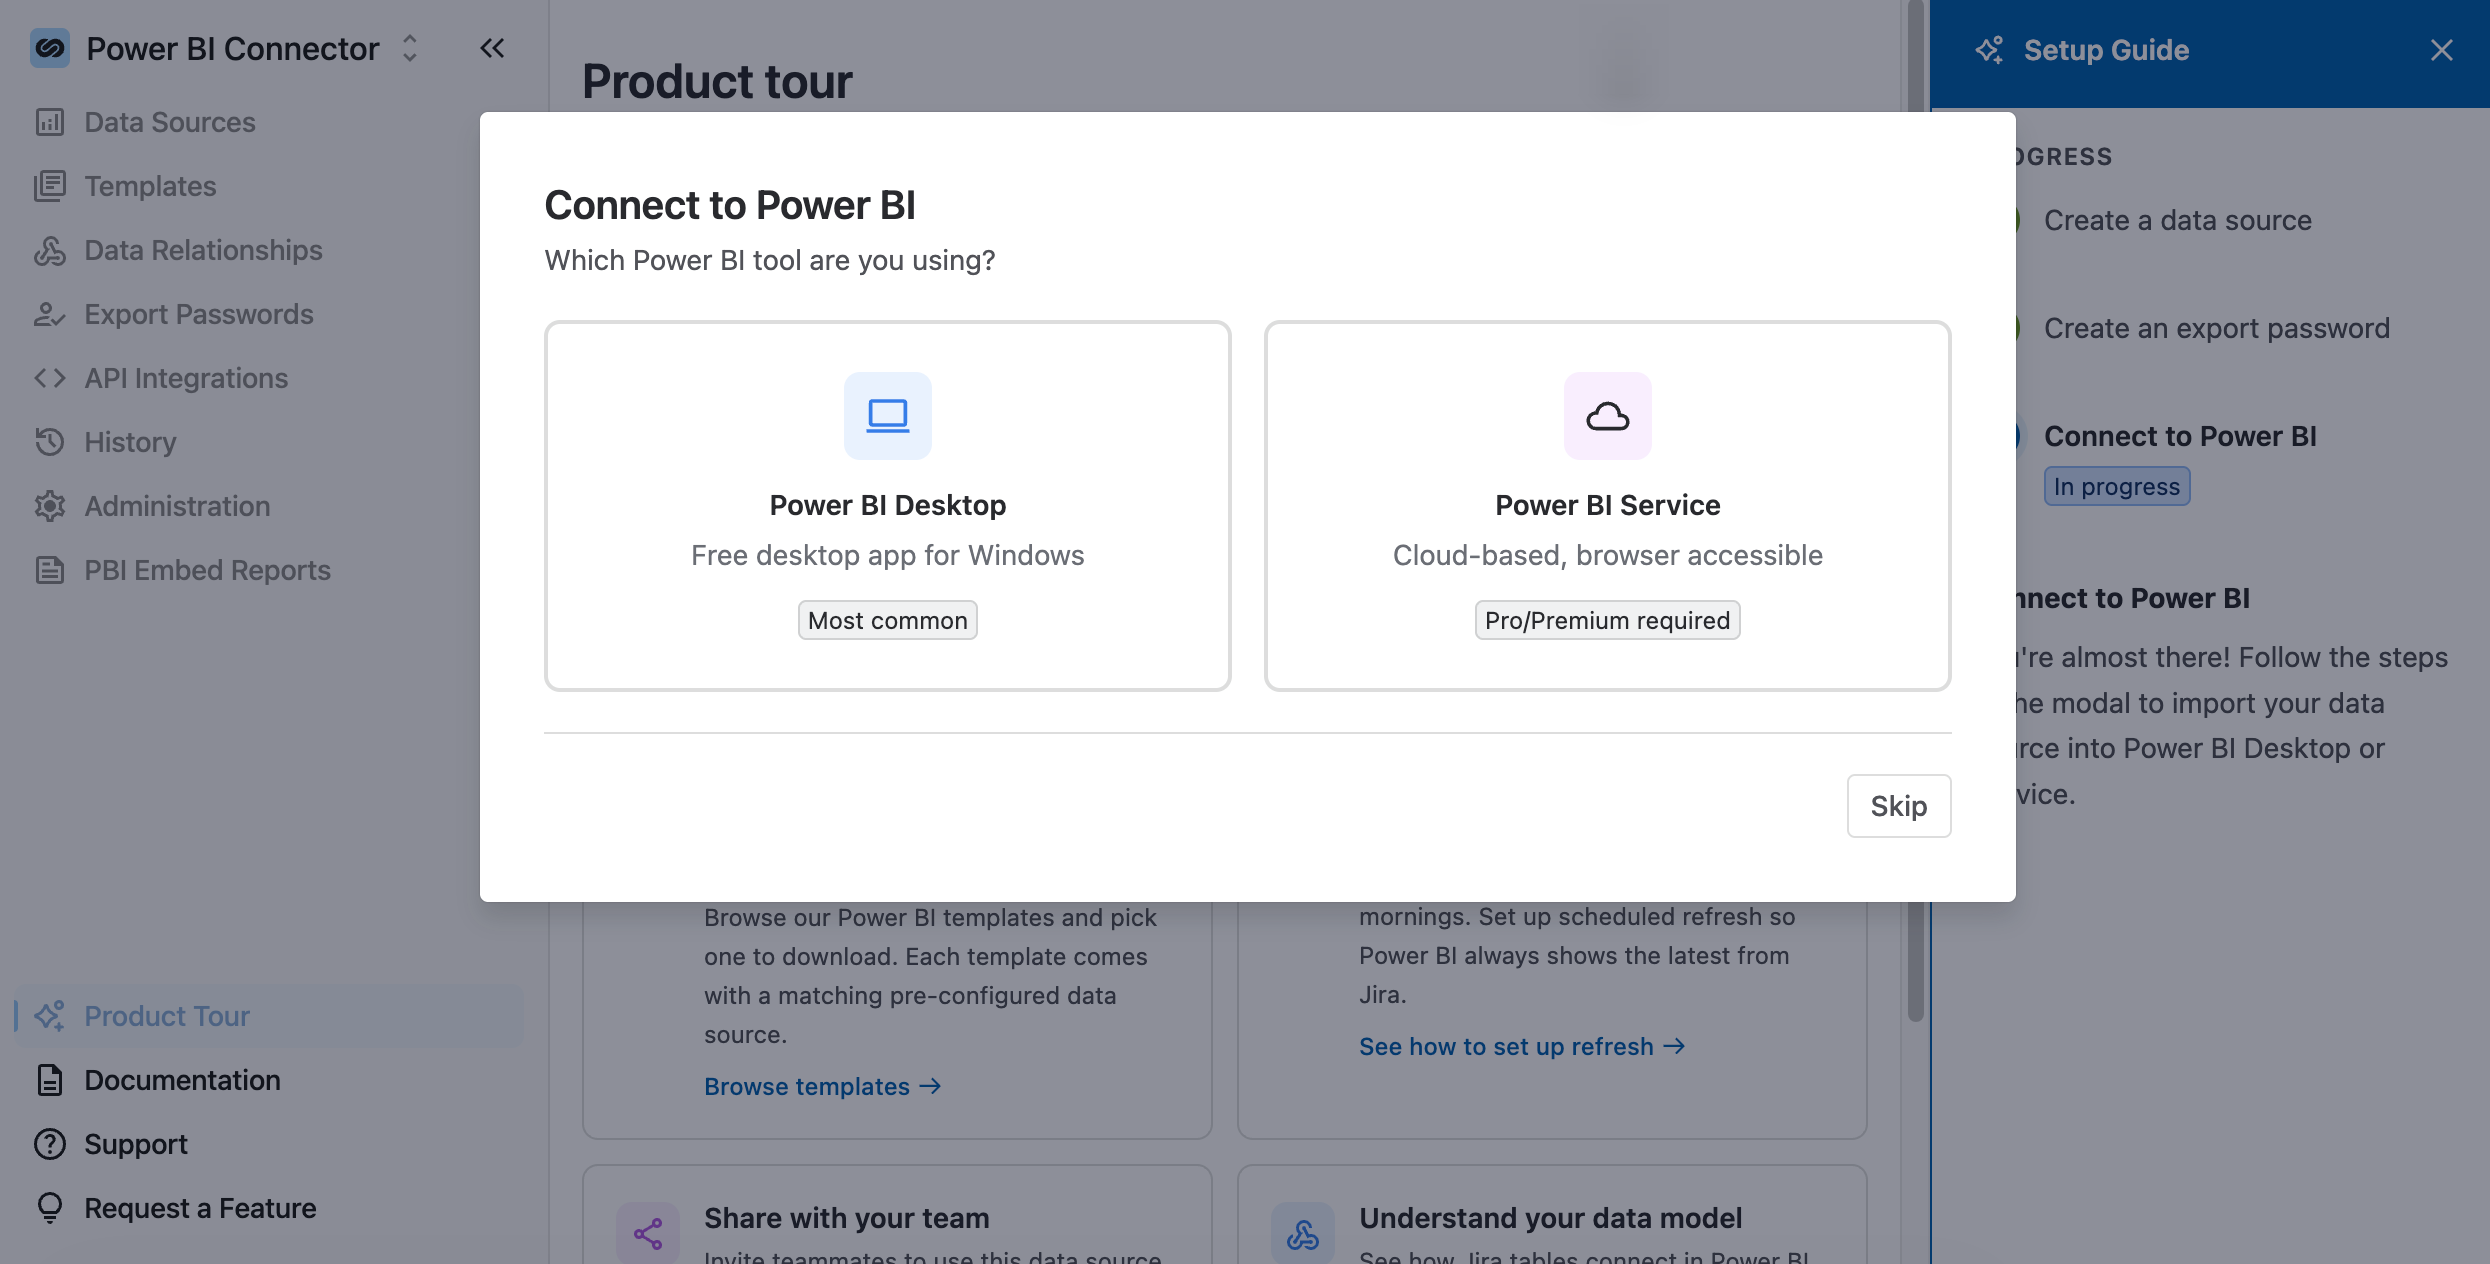Click the Understand your data model icon
This screenshot has width=2490, height=1264.
pos(1303,1233)
